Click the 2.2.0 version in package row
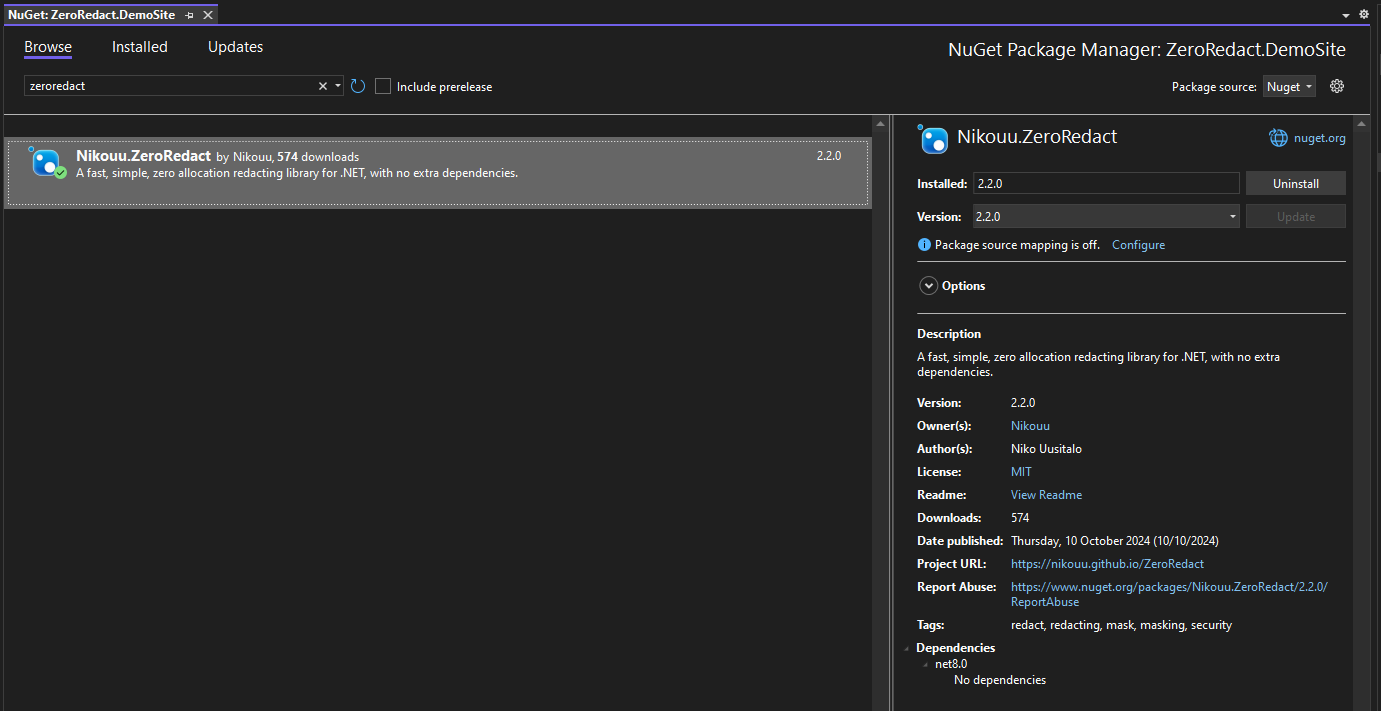Image resolution: width=1381 pixels, height=711 pixels. point(829,156)
